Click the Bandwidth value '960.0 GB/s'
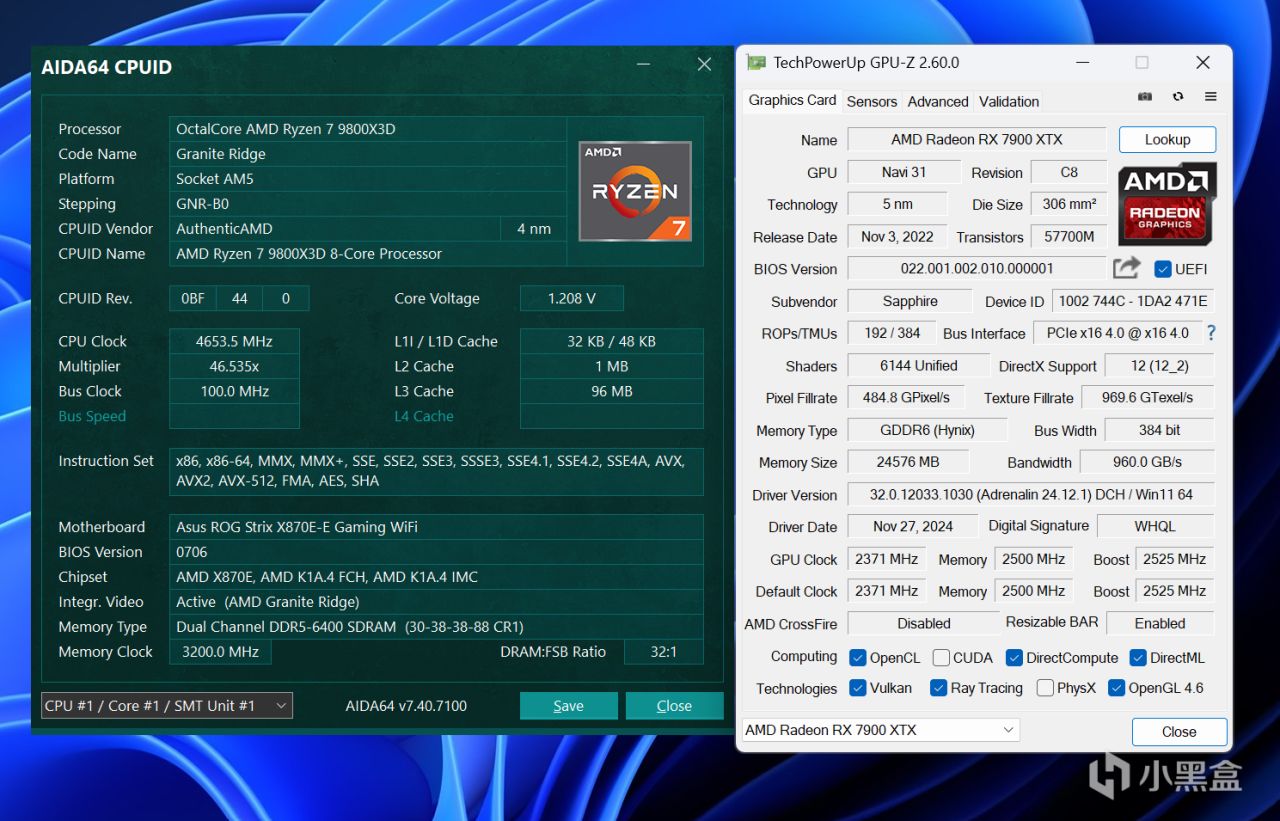Viewport: 1280px width, 821px height. click(x=1147, y=462)
